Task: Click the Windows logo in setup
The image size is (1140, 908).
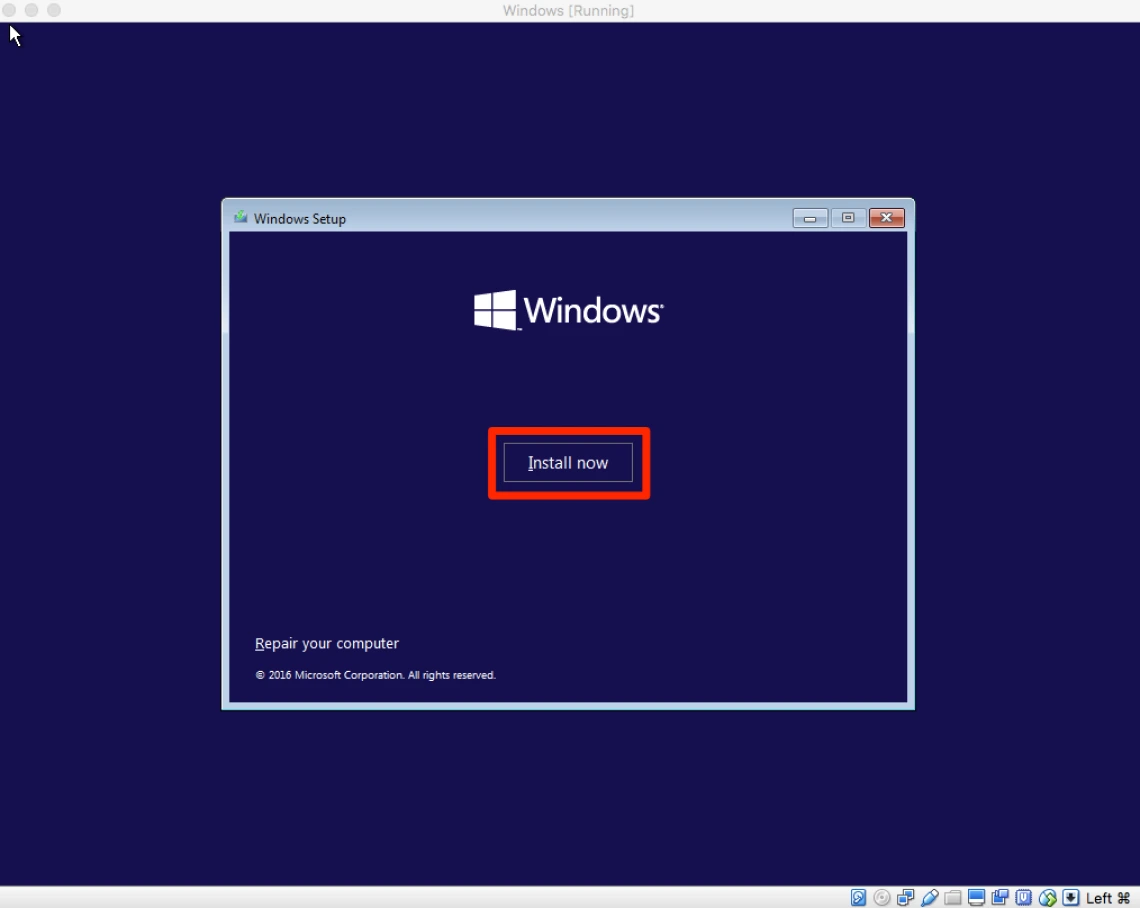Action: [569, 310]
